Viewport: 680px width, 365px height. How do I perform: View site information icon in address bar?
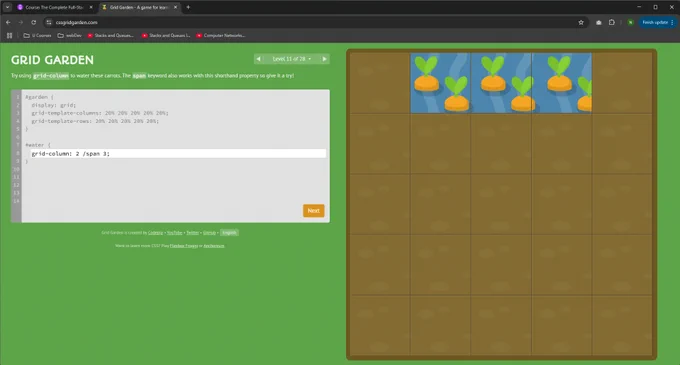click(49, 23)
